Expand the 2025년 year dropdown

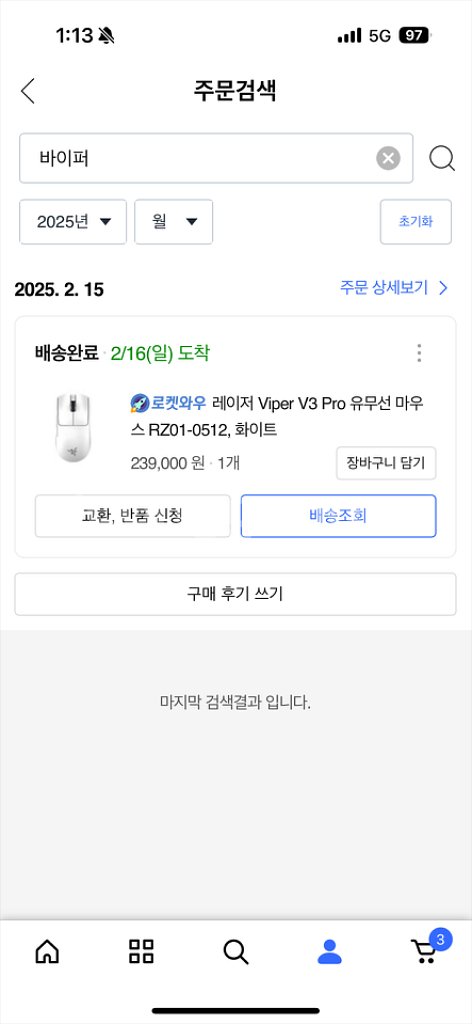tap(73, 222)
